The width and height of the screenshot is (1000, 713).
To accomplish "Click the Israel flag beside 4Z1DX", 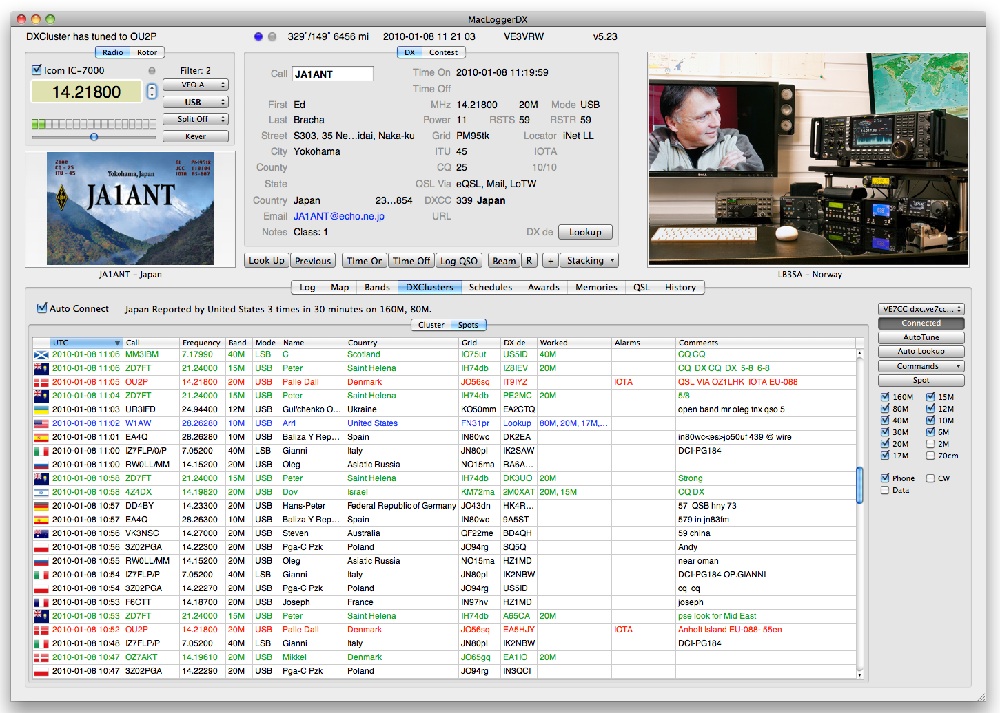I will pyautogui.click(x=41, y=492).
